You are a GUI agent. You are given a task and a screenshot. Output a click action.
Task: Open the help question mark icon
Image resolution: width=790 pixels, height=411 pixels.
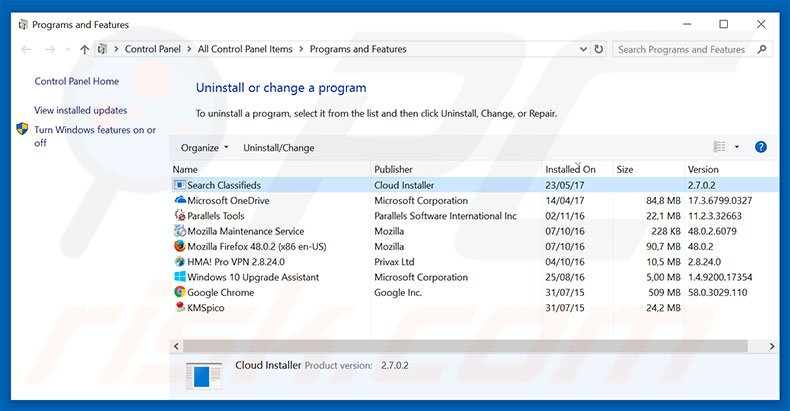(x=761, y=147)
